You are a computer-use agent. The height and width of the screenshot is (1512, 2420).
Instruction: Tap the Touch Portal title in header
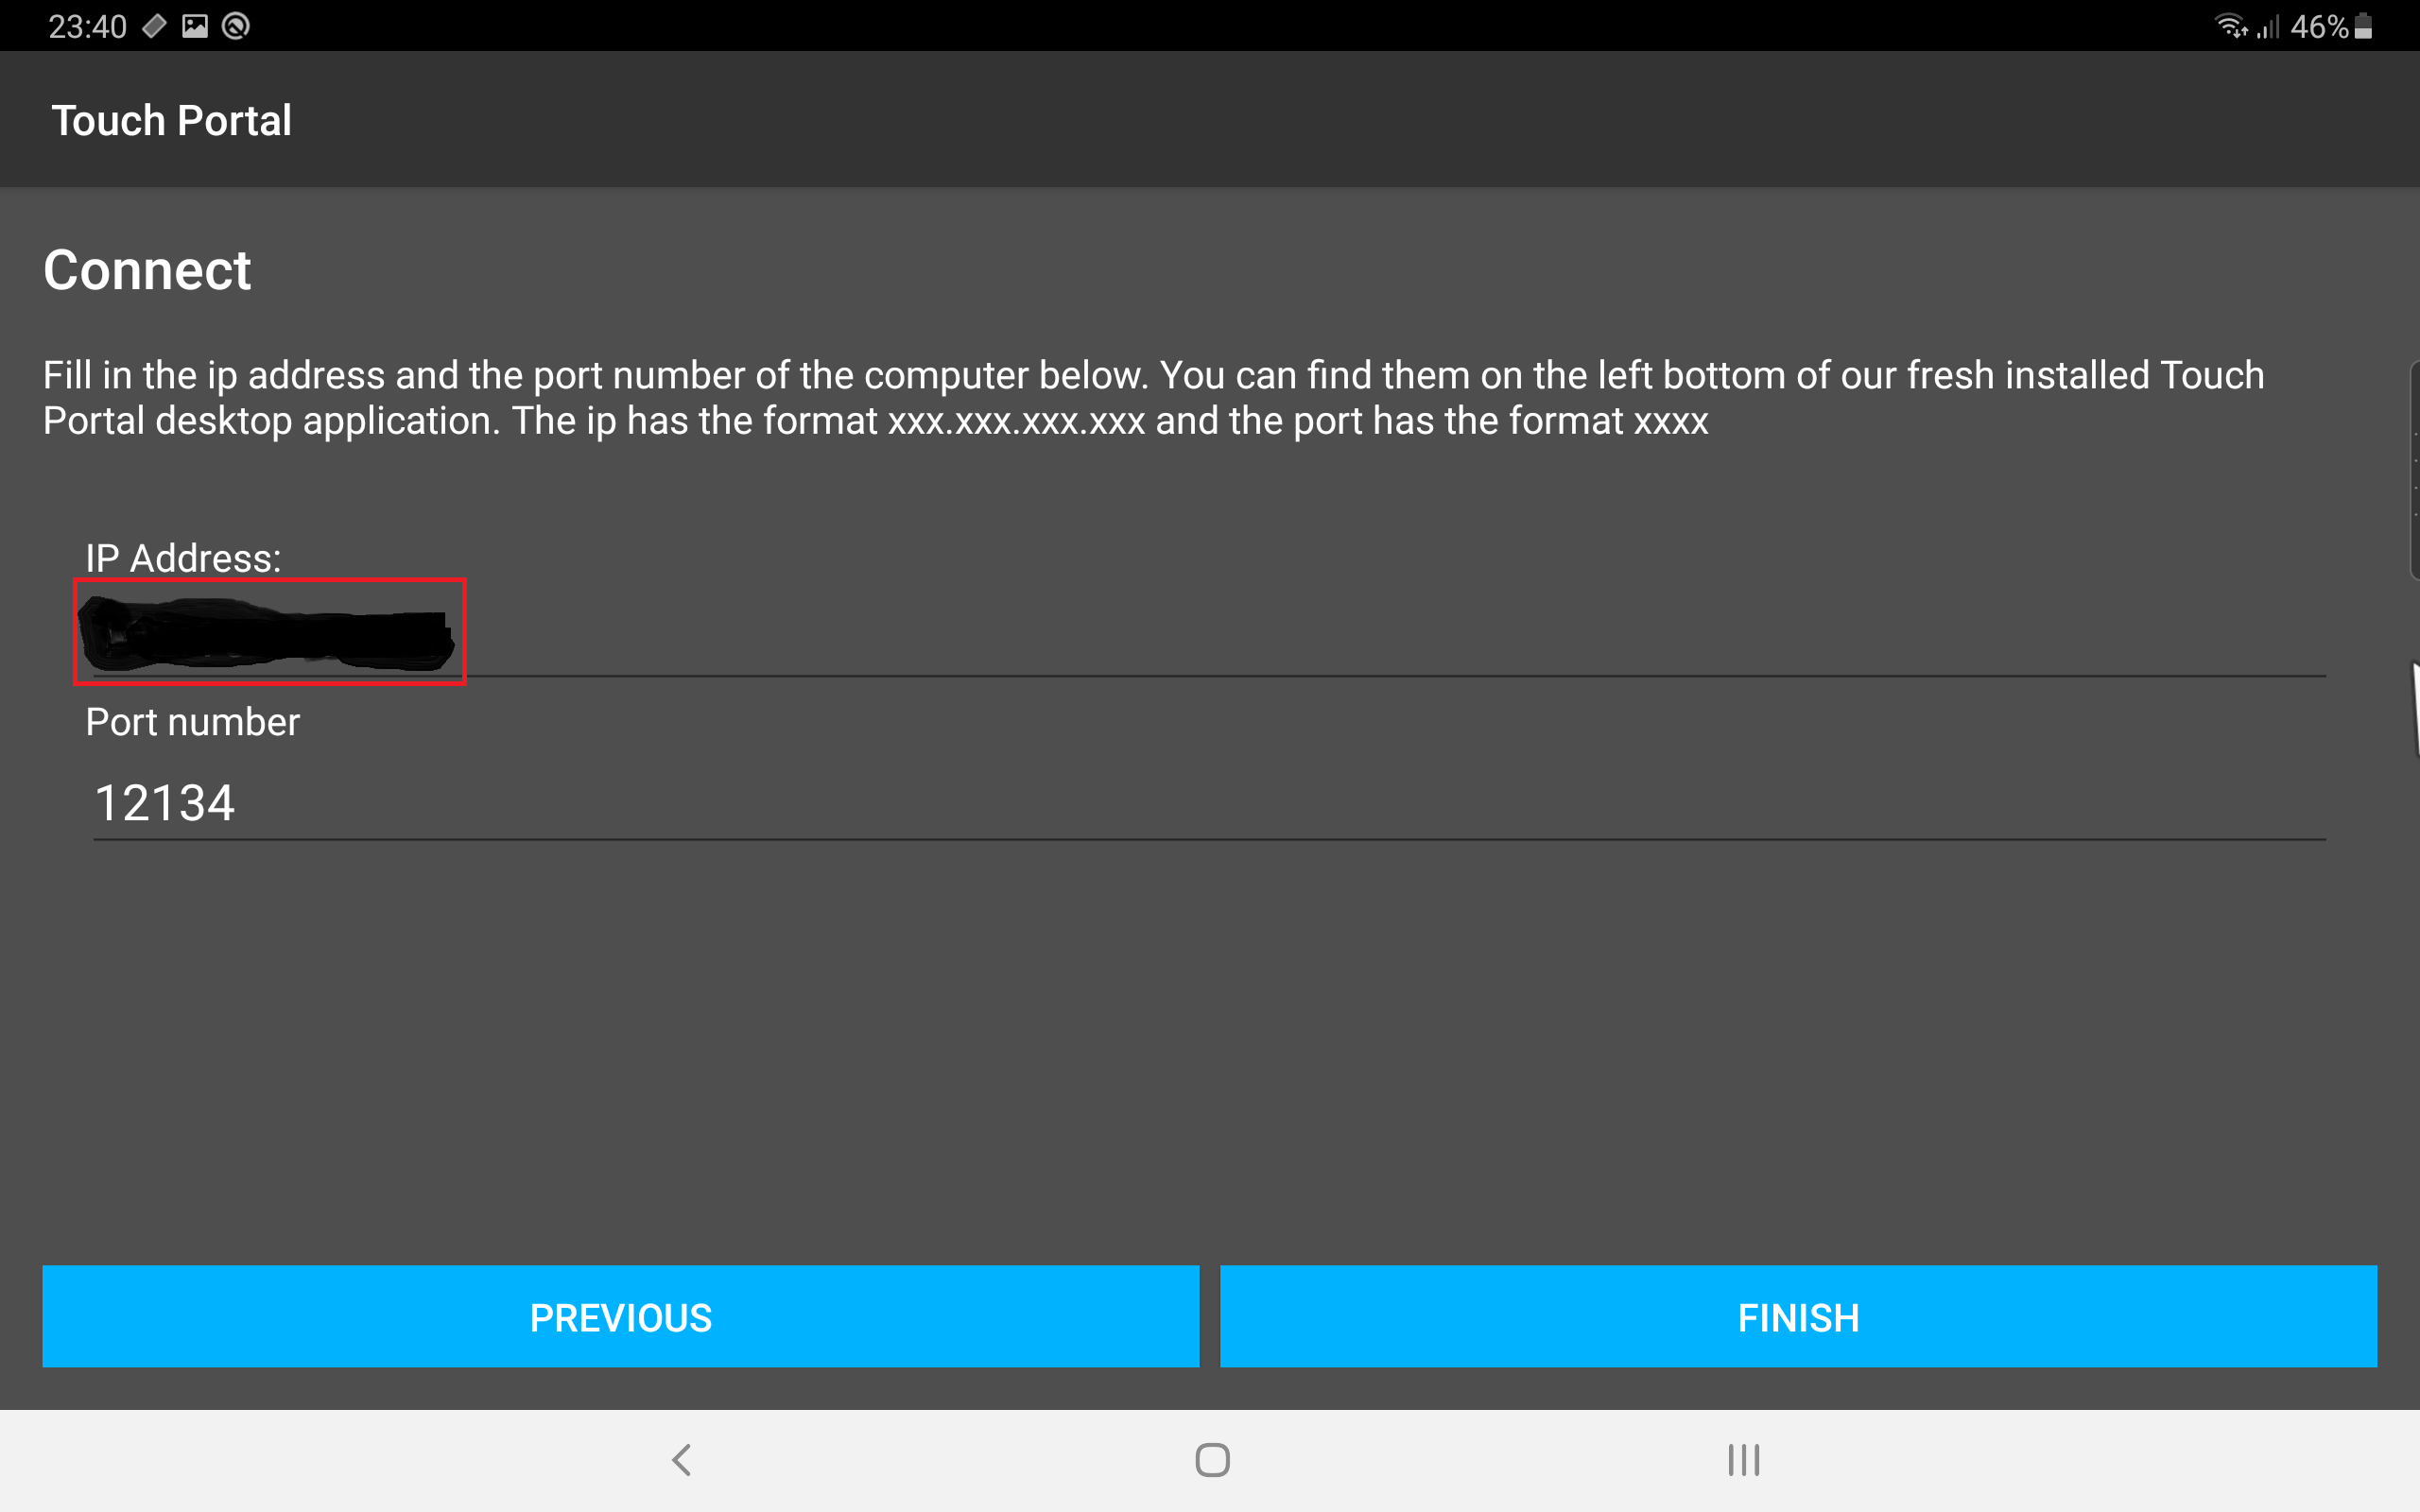pyautogui.click(x=171, y=121)
